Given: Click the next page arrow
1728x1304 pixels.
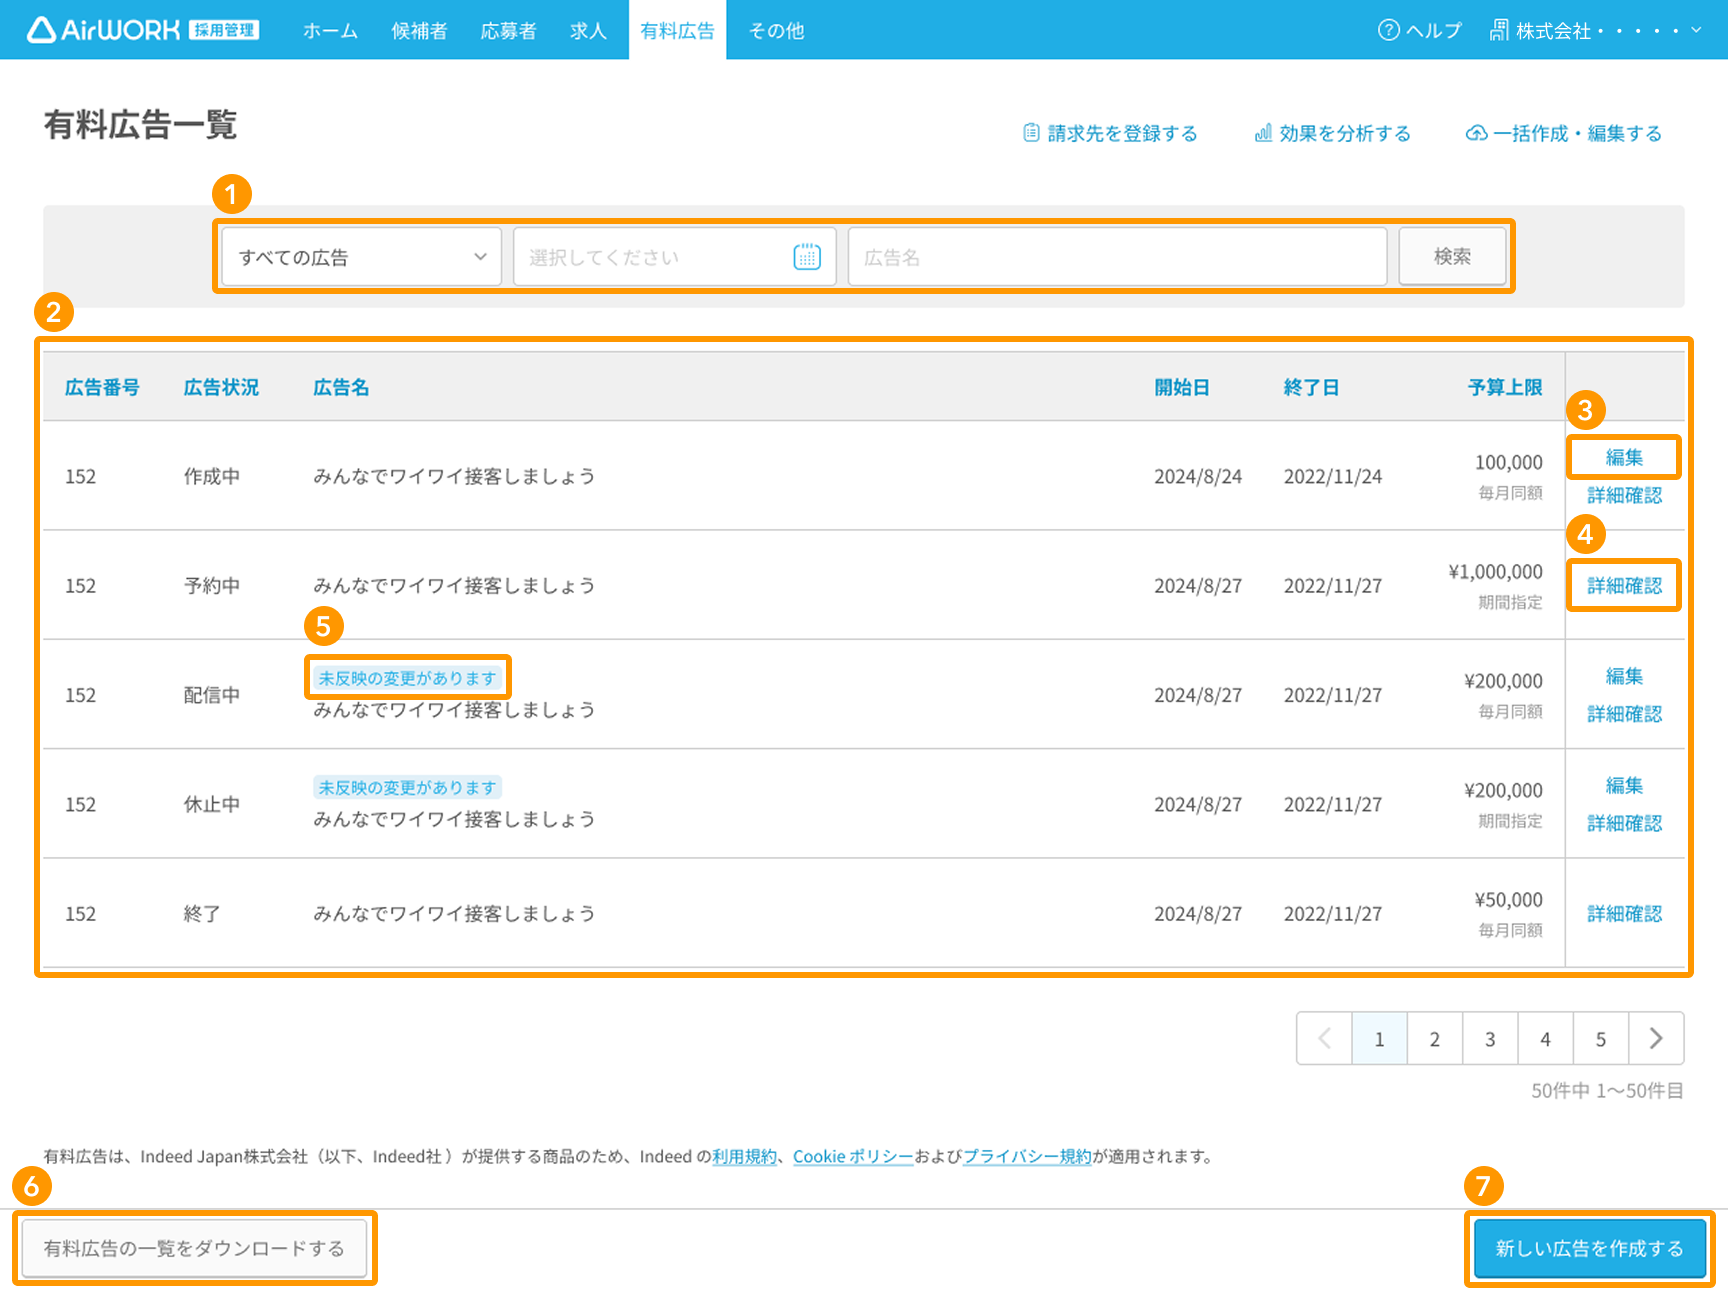Looking at the screenshot, I should [x=1656, y=1039].
